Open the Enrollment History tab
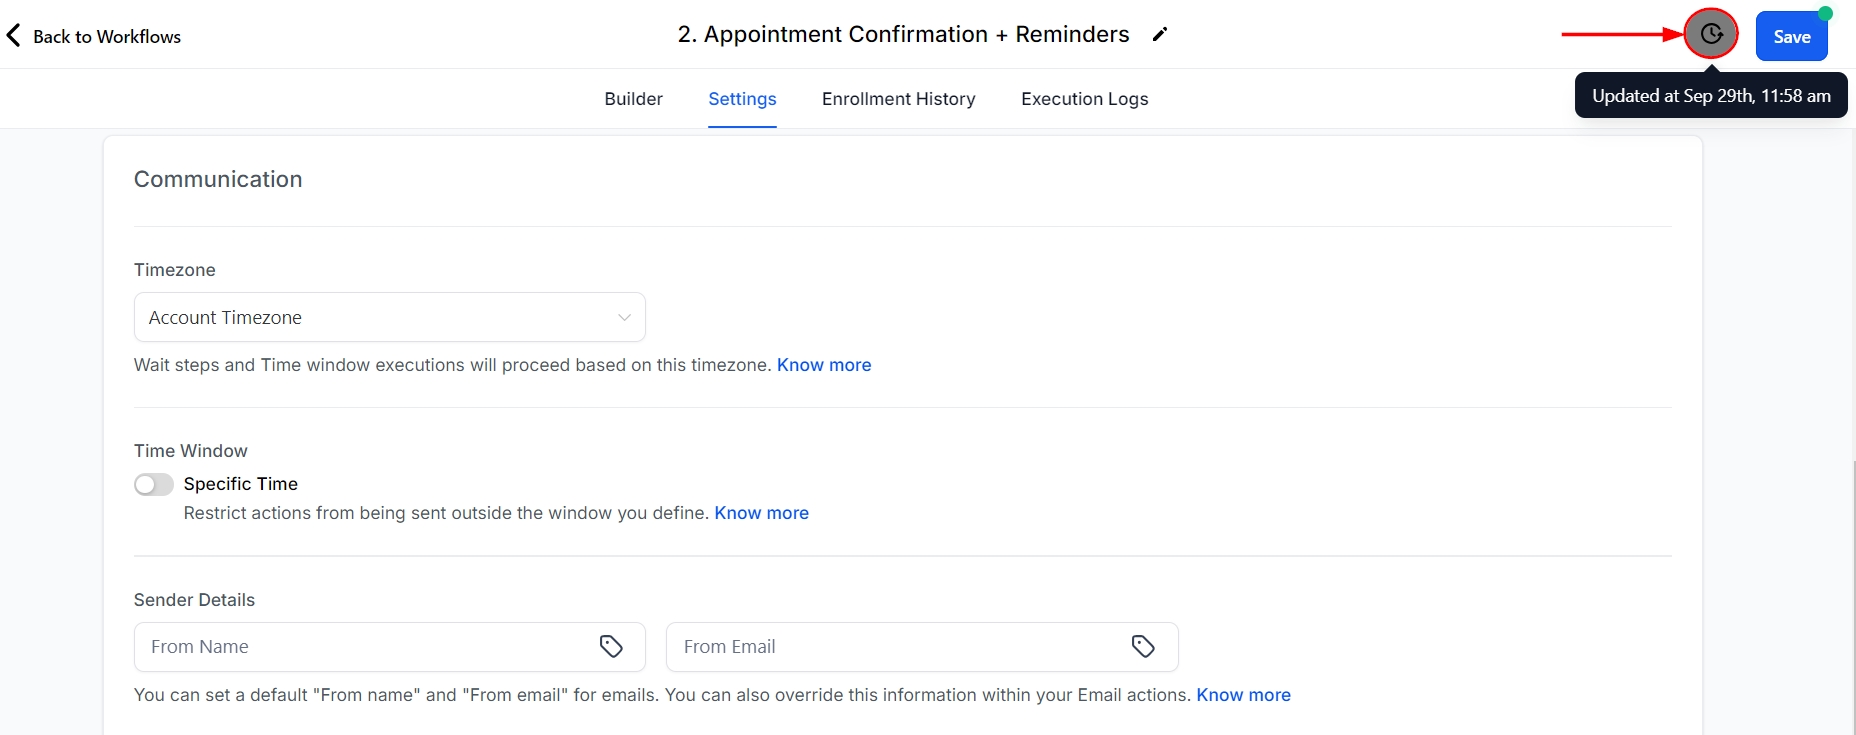This screenshot has height=735, width=1856. coord(898,99)
